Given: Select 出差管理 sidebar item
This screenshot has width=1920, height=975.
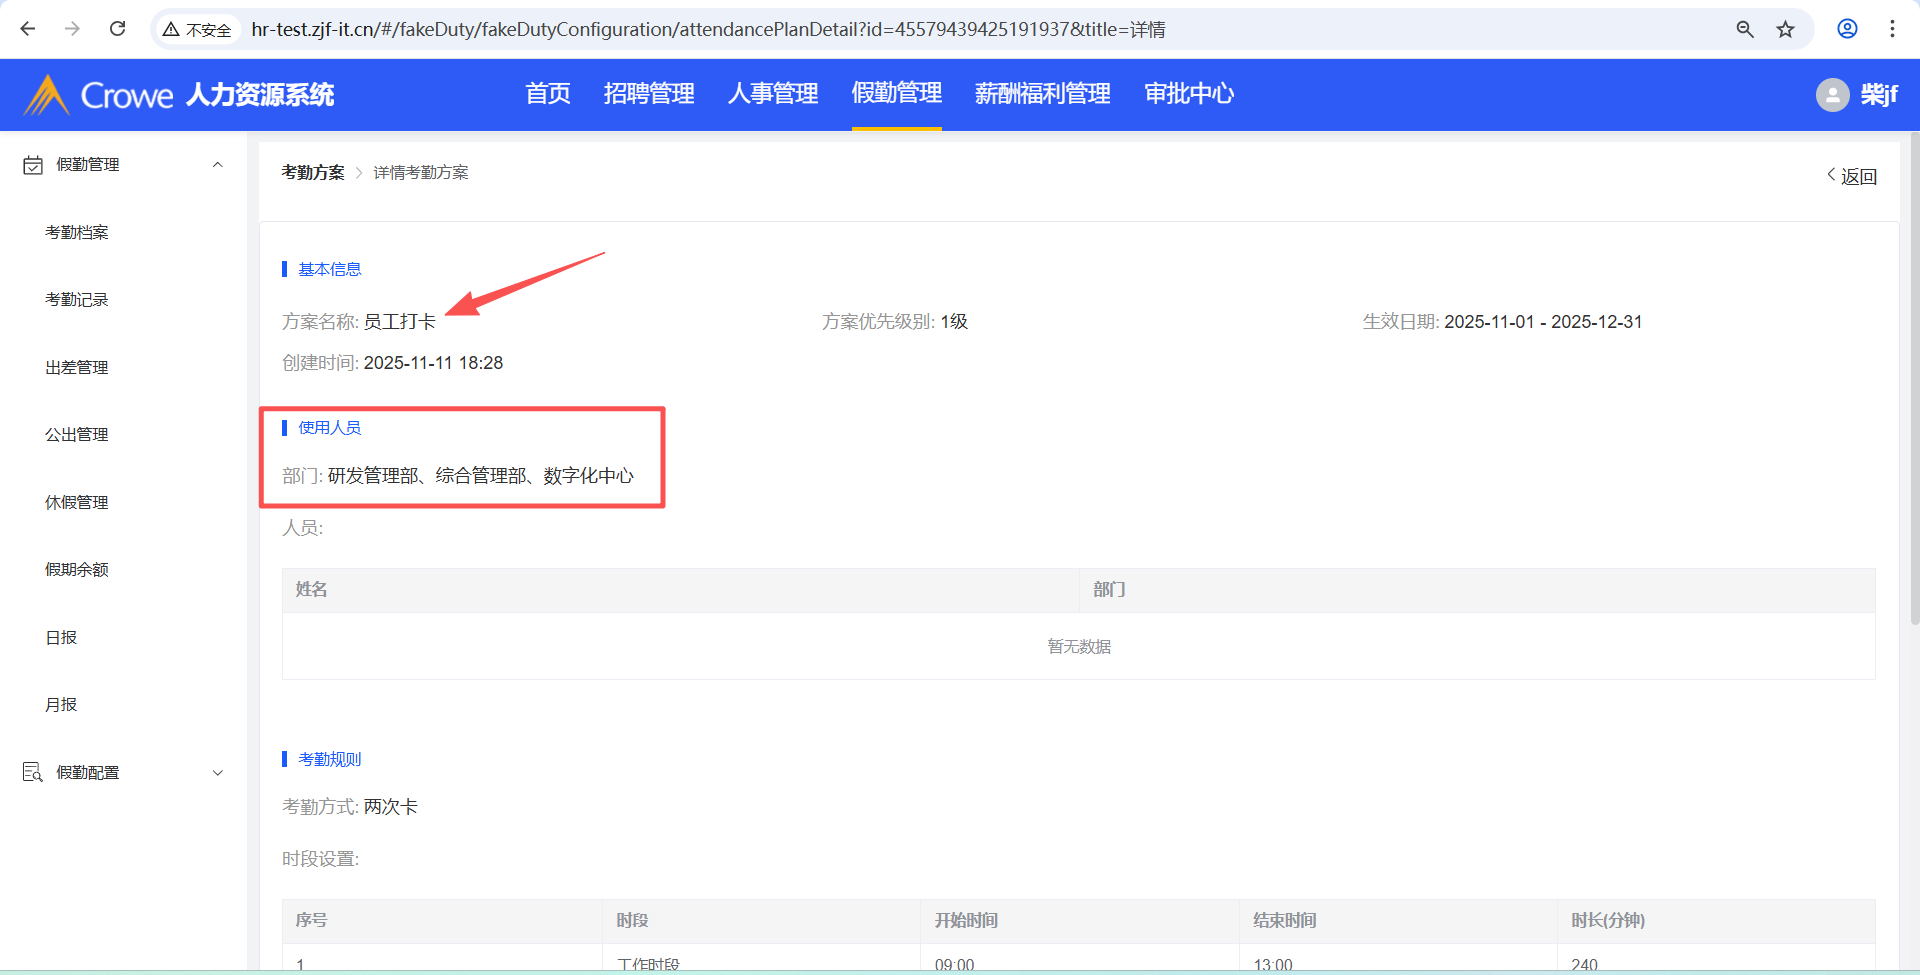Looking at the screenshot, I should click(77, 367).
